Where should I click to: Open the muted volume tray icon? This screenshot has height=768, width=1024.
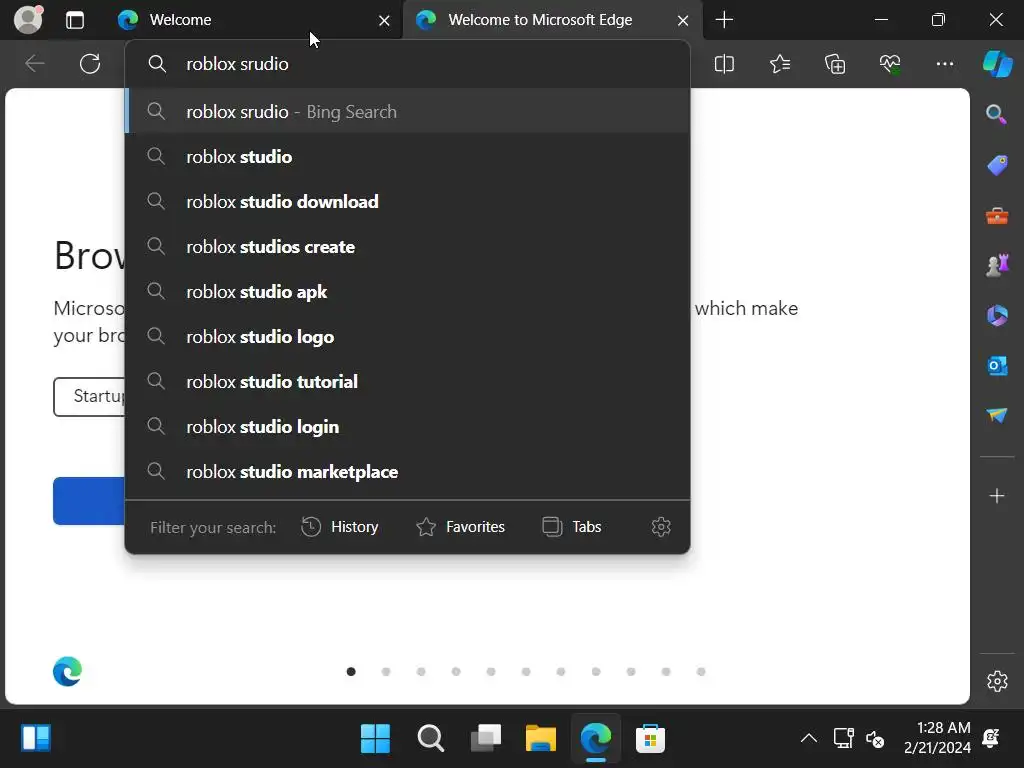(x=875, y=739)
